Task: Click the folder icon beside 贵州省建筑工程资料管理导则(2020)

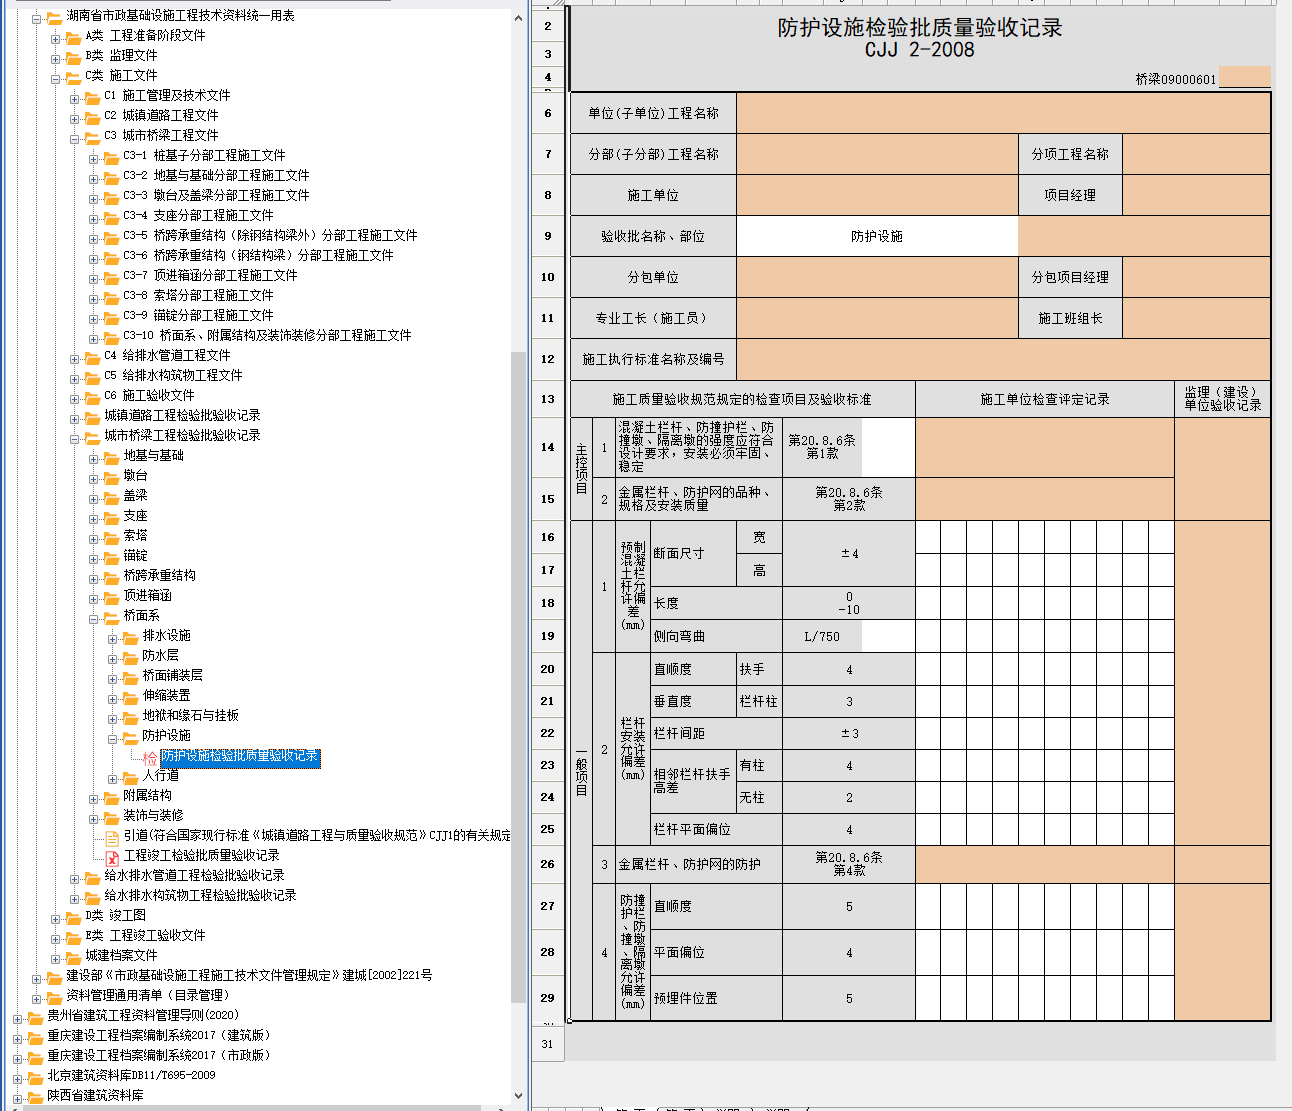Action: pos(35,1017)
